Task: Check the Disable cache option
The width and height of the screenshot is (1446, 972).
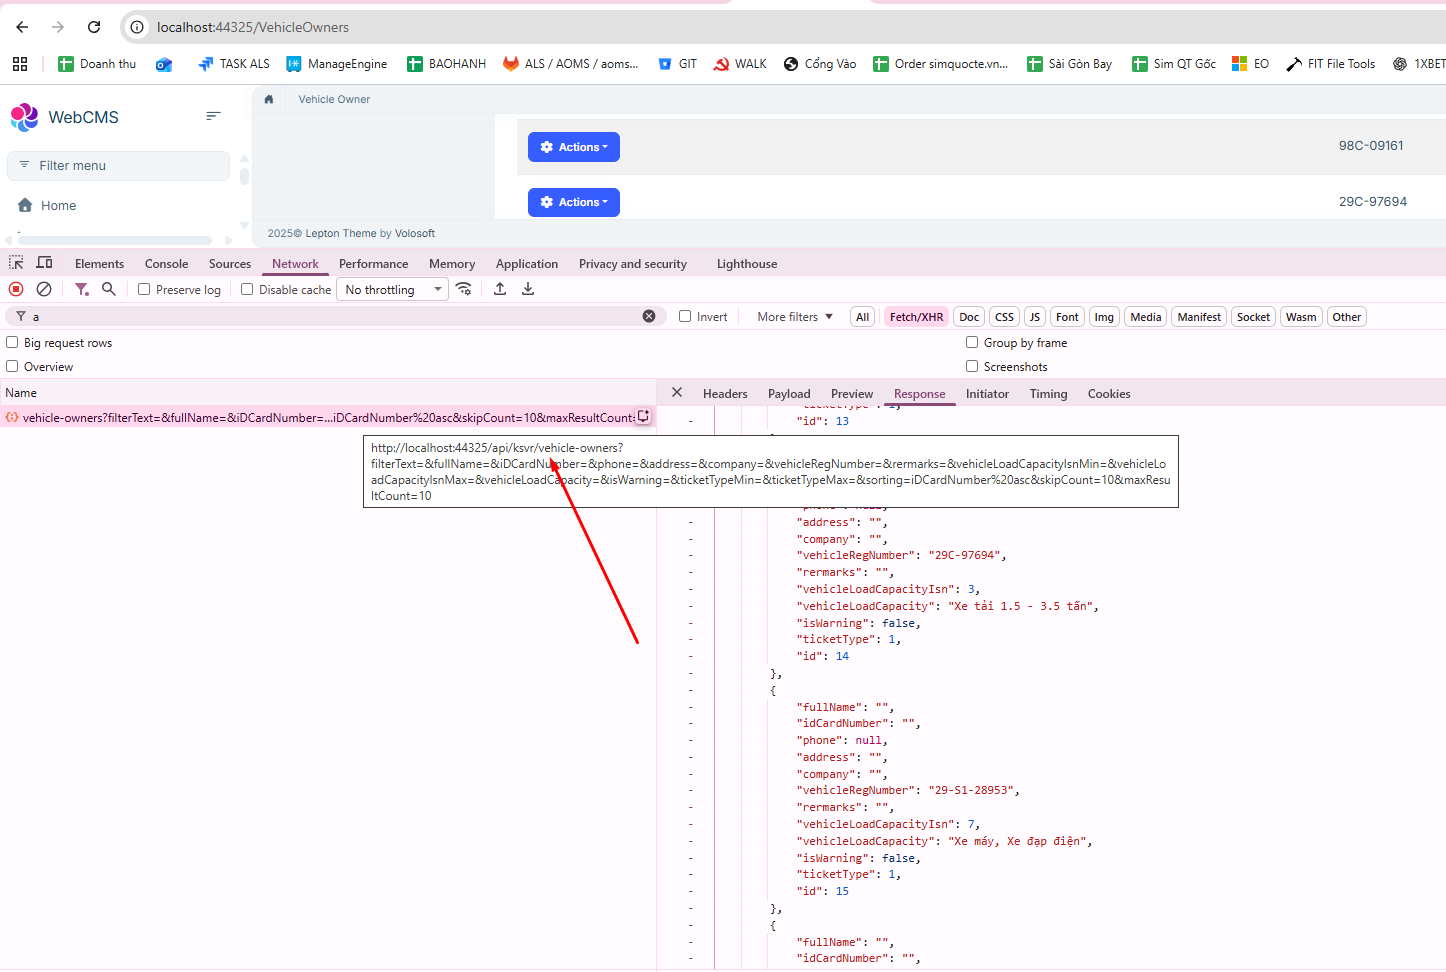Action: [247, 289]
